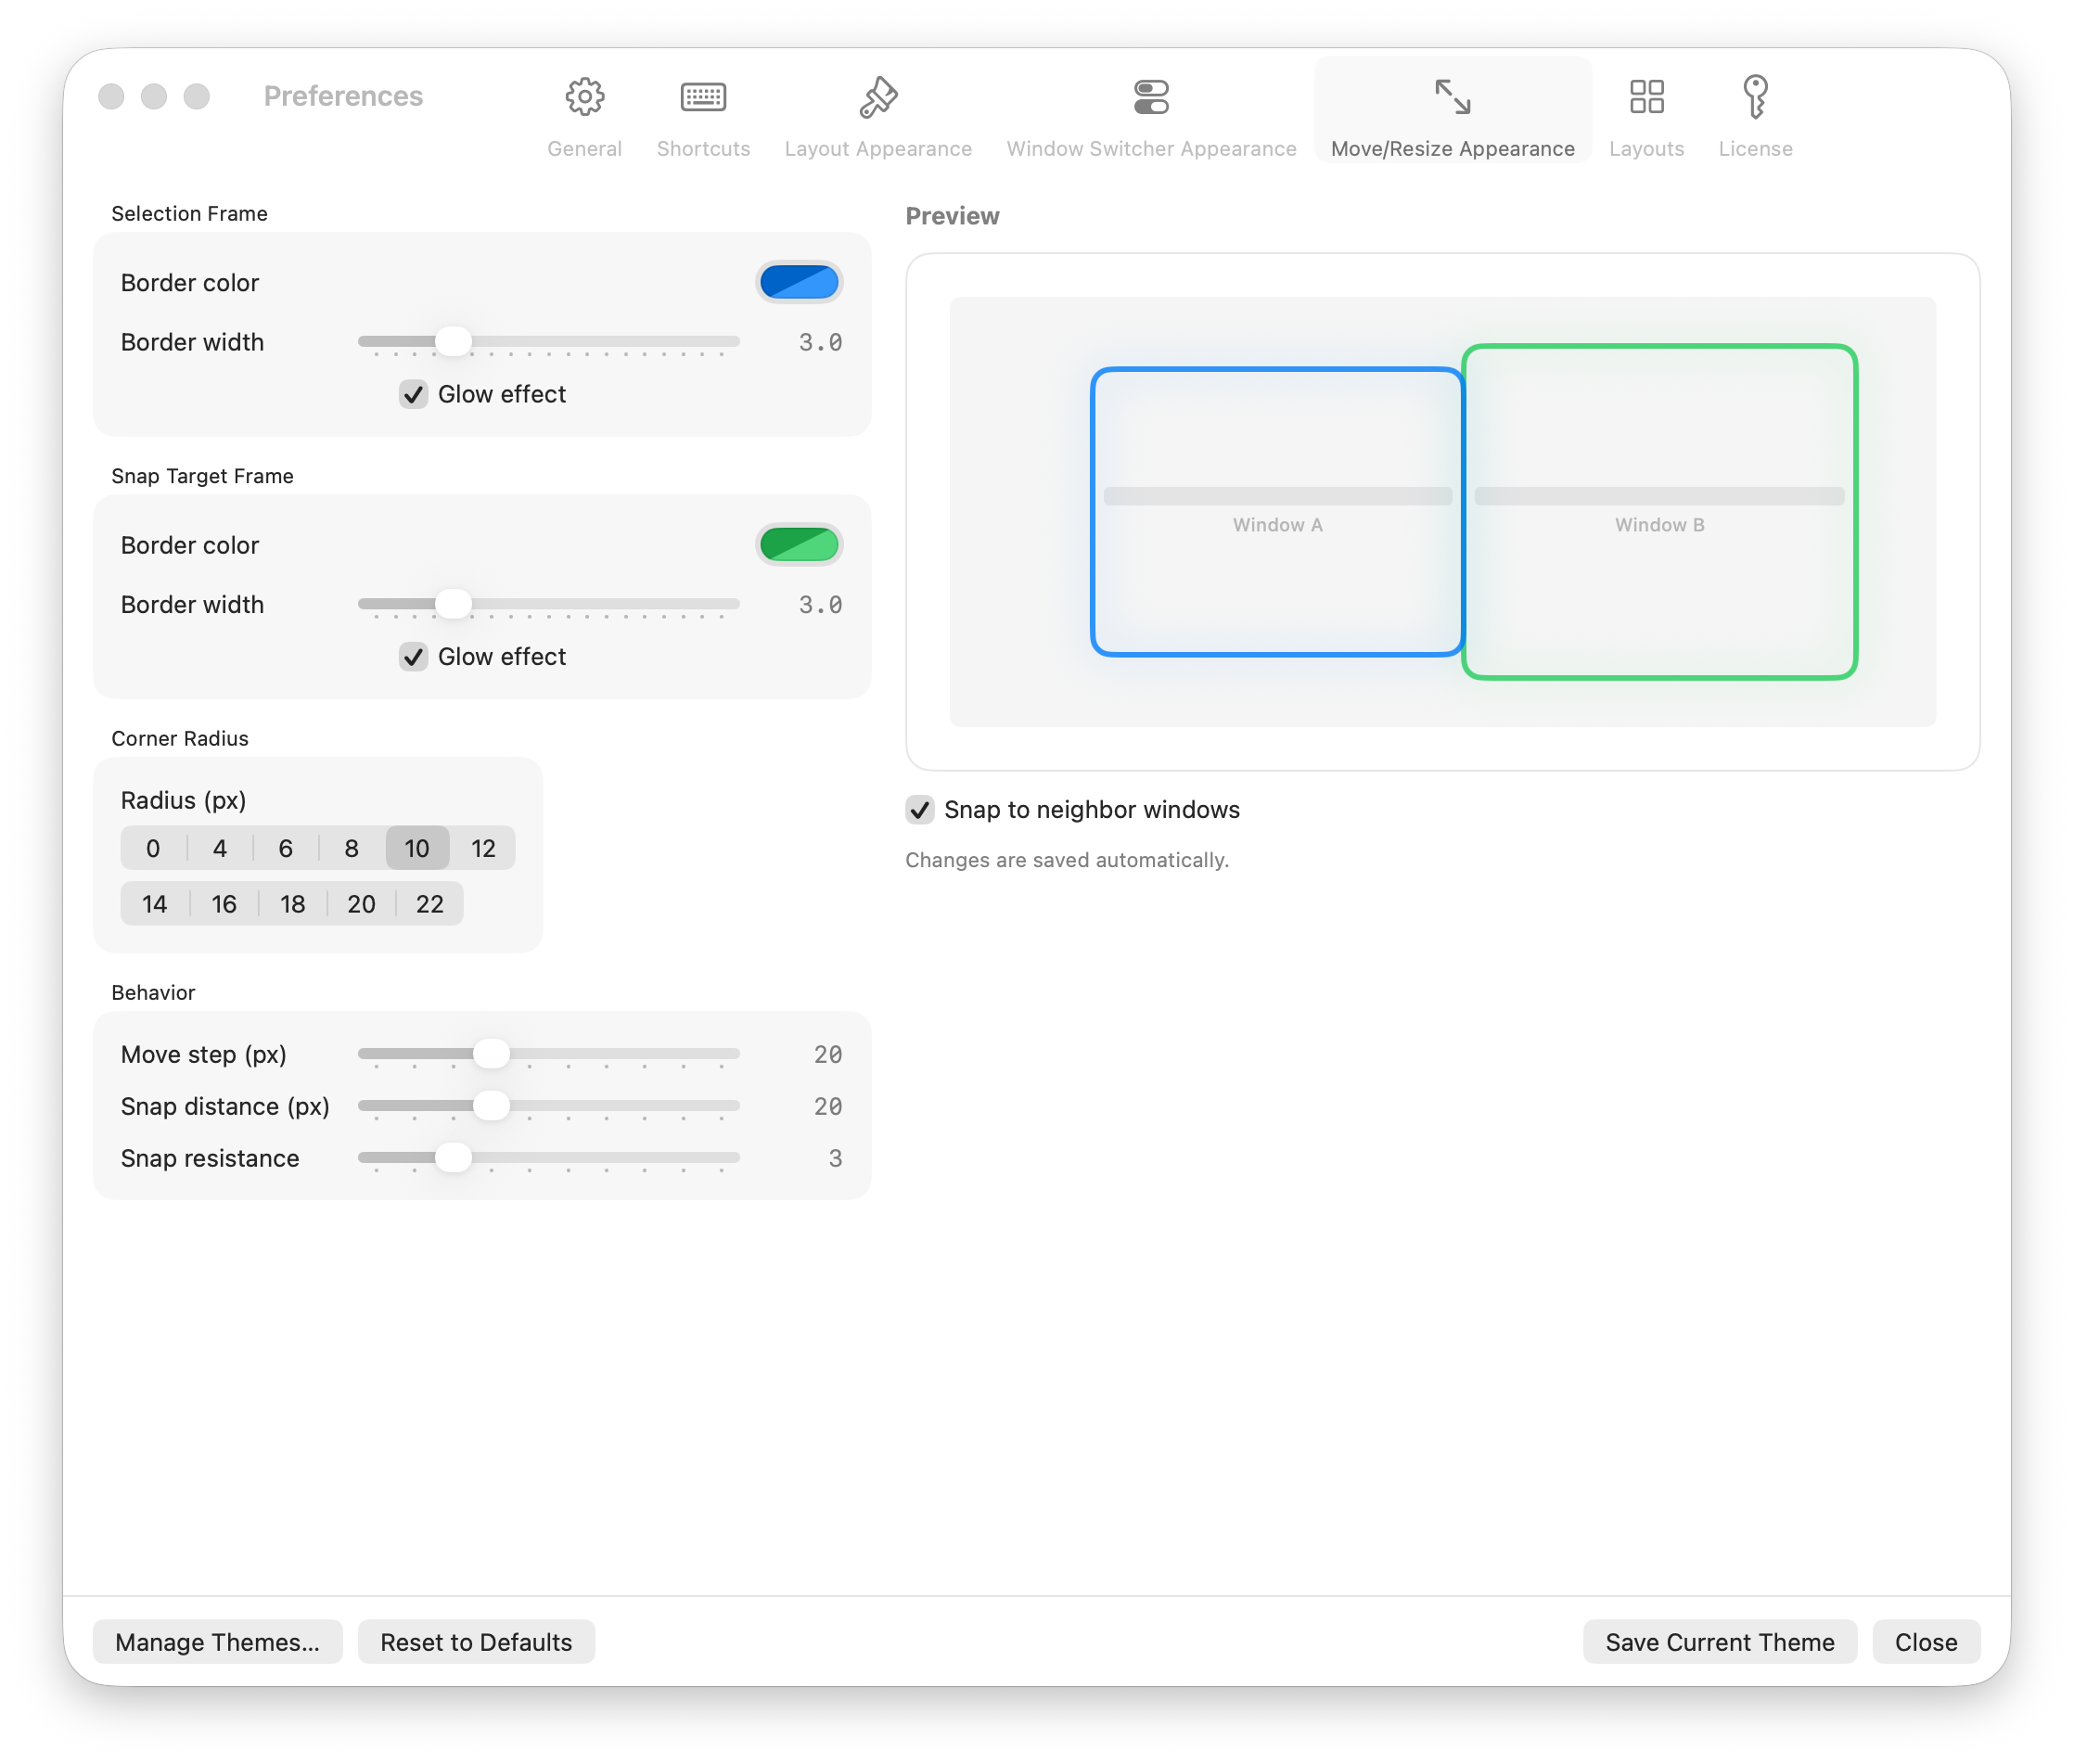Adjust Snap Target Frame border width slider
This screenshot has height=1764, width=2074.
coord(548,604)
